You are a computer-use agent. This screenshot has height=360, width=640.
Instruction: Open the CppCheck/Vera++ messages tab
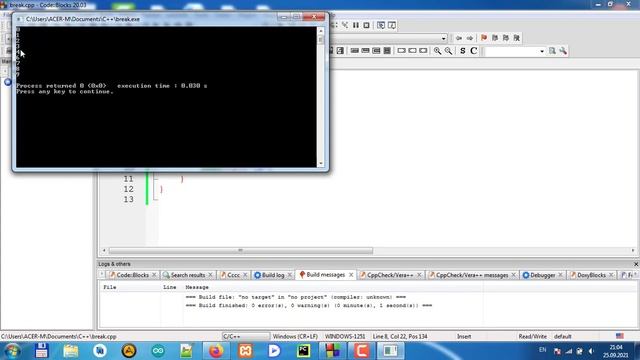pyautogui.click(x=471, y=275)
